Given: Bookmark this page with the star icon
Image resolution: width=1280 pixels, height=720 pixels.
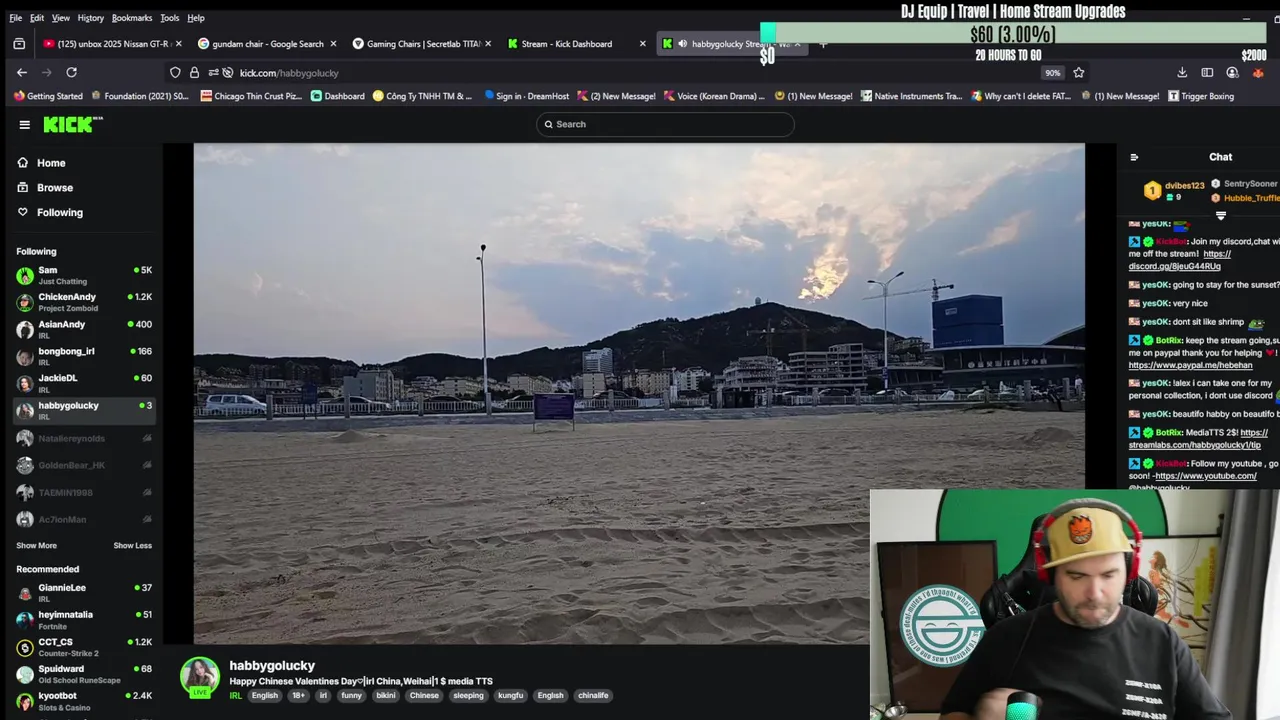Looking at the screenshot, I should click(1078, 72).
